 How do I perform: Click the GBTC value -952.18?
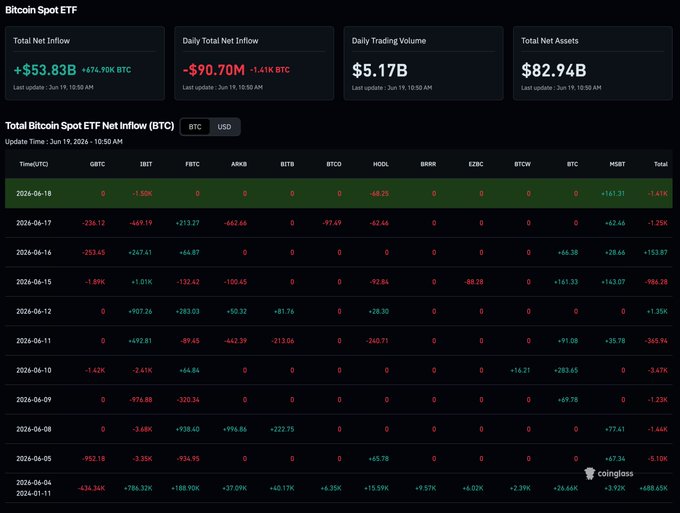pyautogui.click(x=93, y=459)
